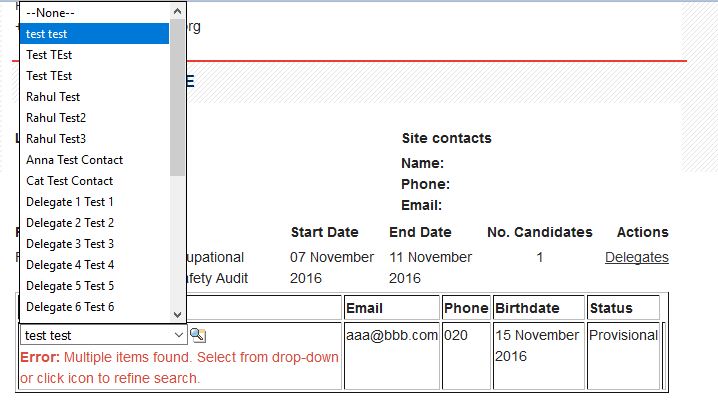The image size is (718, 412).
Task: Pick 'Rahul Test2' in the dropdown list
Action: pos(56,118)
